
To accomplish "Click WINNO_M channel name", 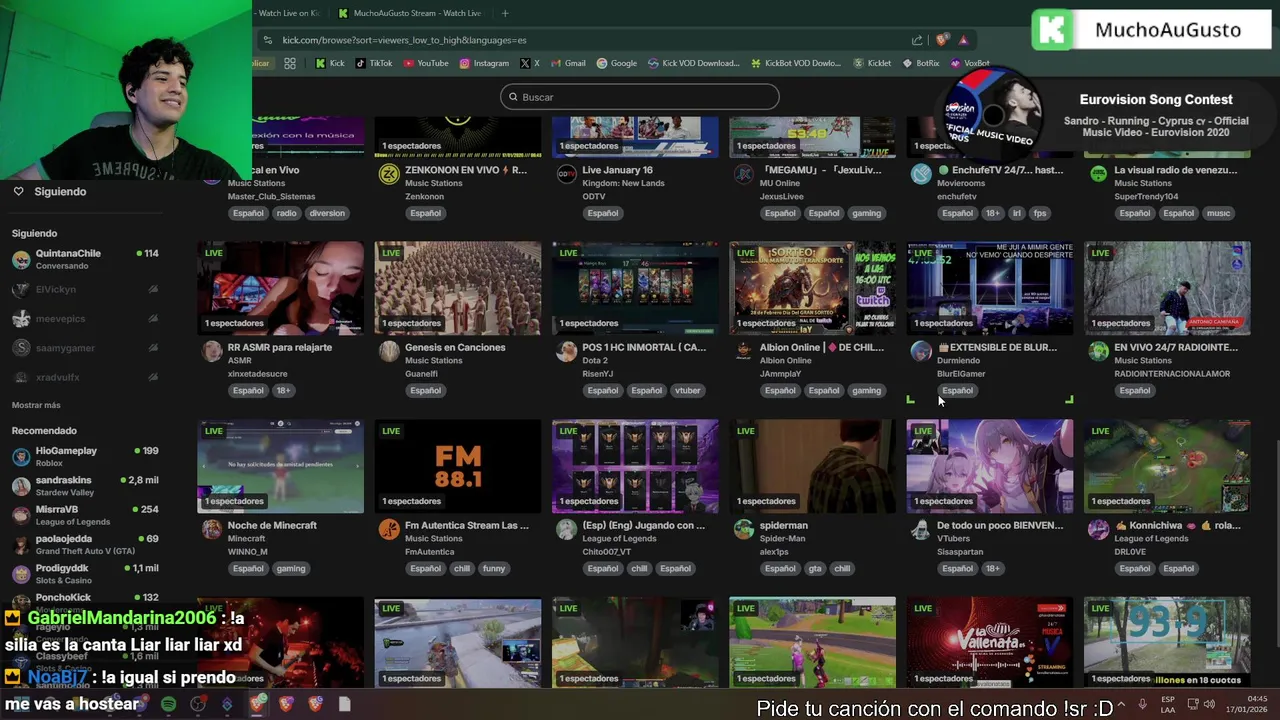I will pyautogui.click(x=247, y=551).
